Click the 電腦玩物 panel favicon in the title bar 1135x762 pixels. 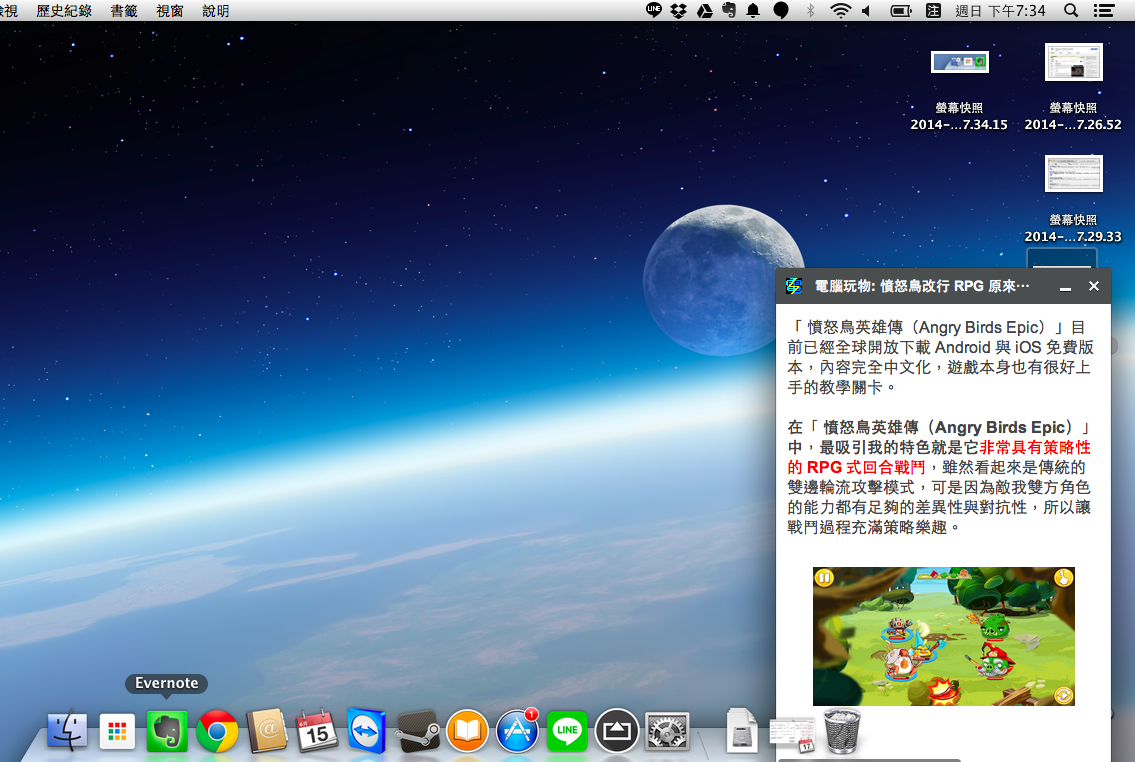(x=793, y=287)
